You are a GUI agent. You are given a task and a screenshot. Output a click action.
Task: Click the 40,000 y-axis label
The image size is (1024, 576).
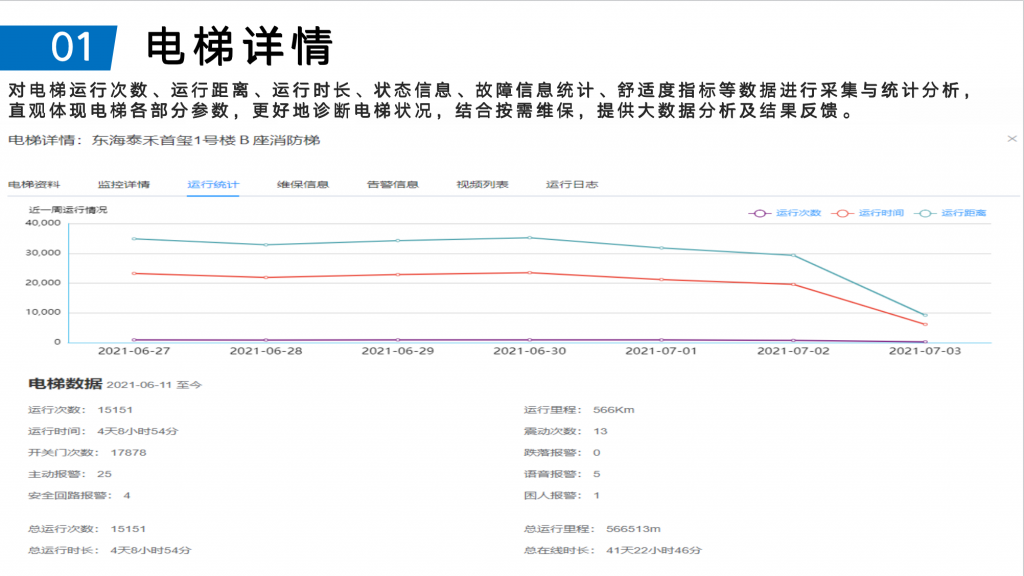43,223
